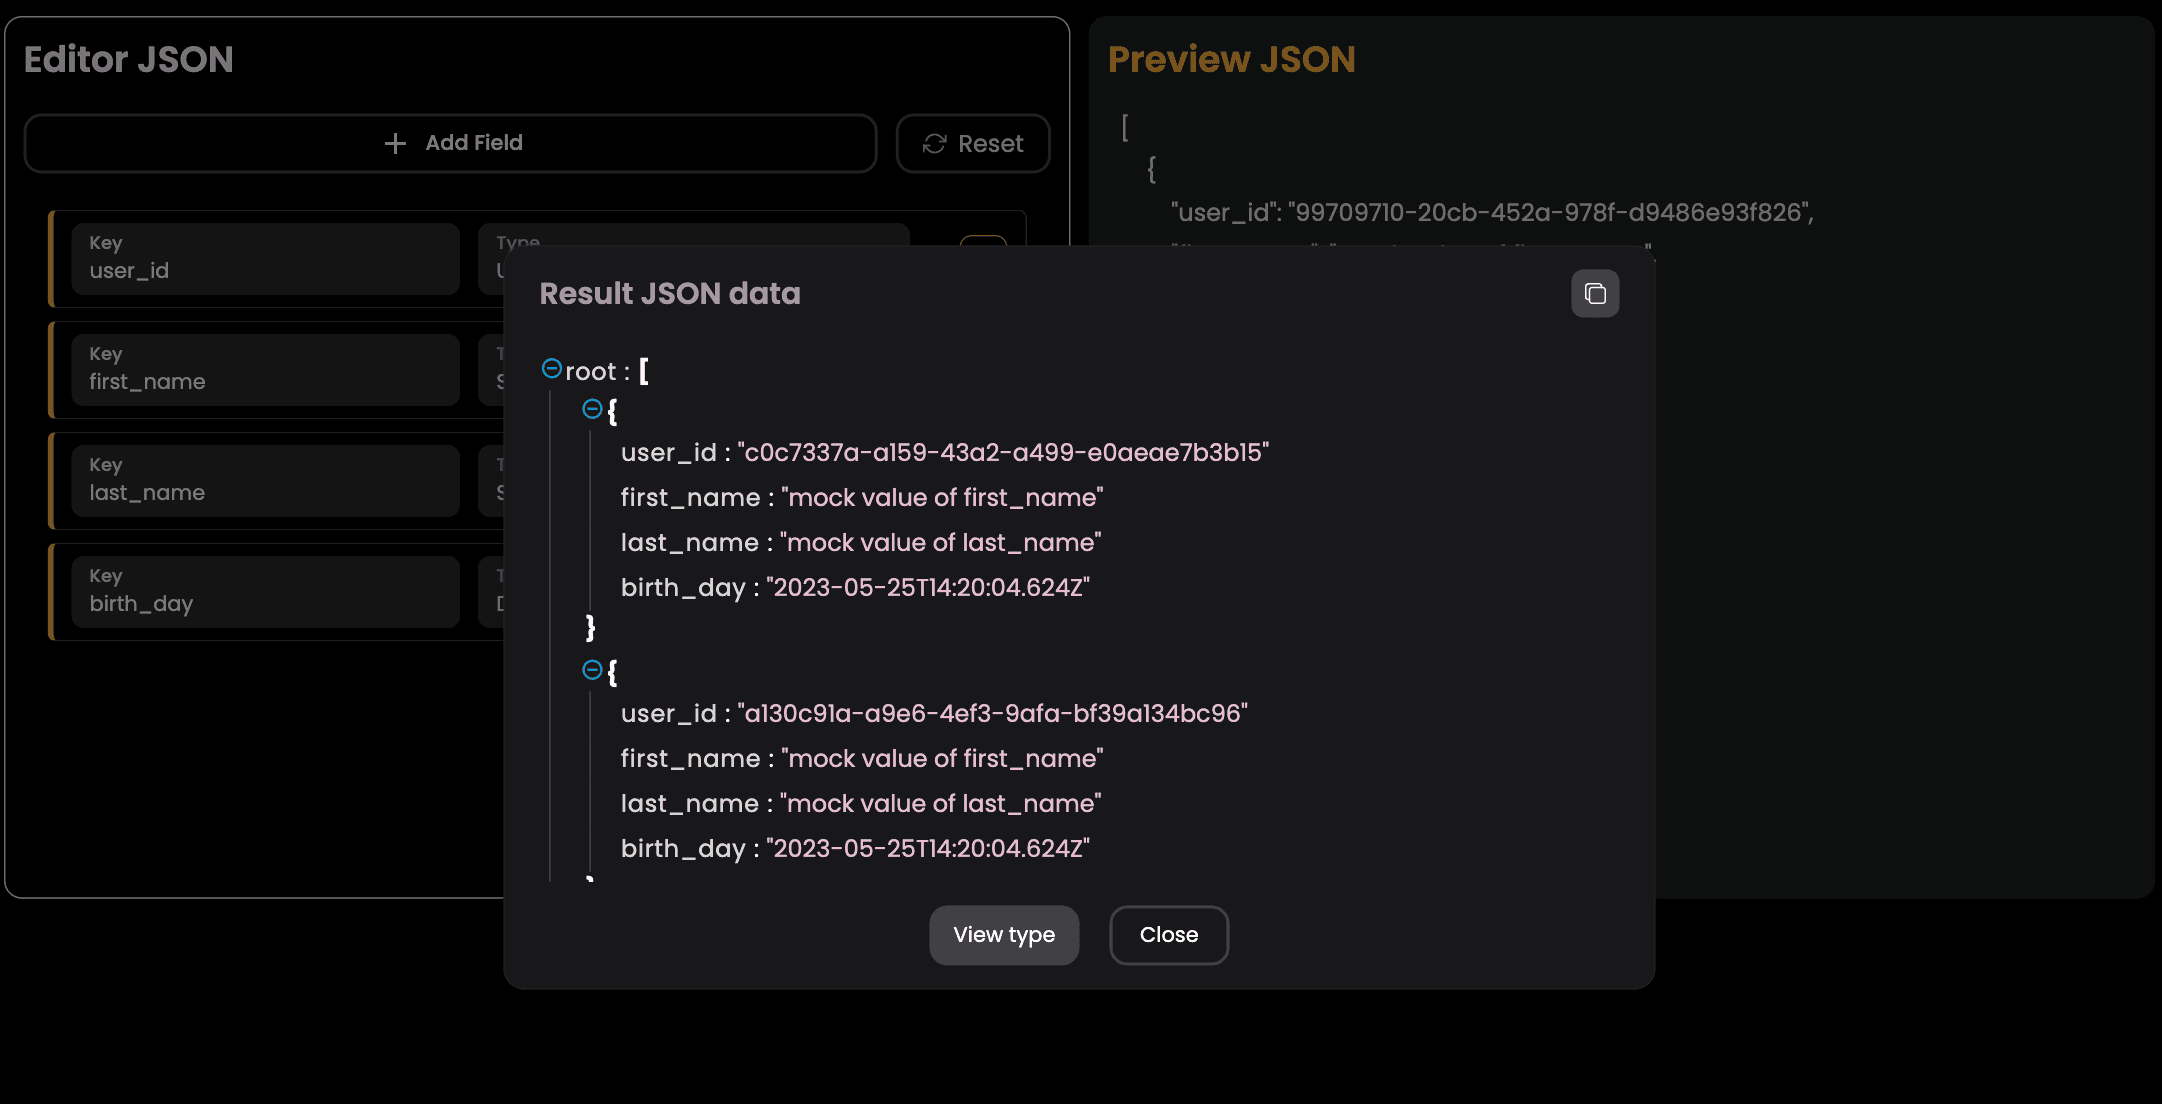This screenshot has height=1104, width=2162.
Task: Click first "mock value of first_name" value
Action: pyautogui.click(x=942, y=498)
